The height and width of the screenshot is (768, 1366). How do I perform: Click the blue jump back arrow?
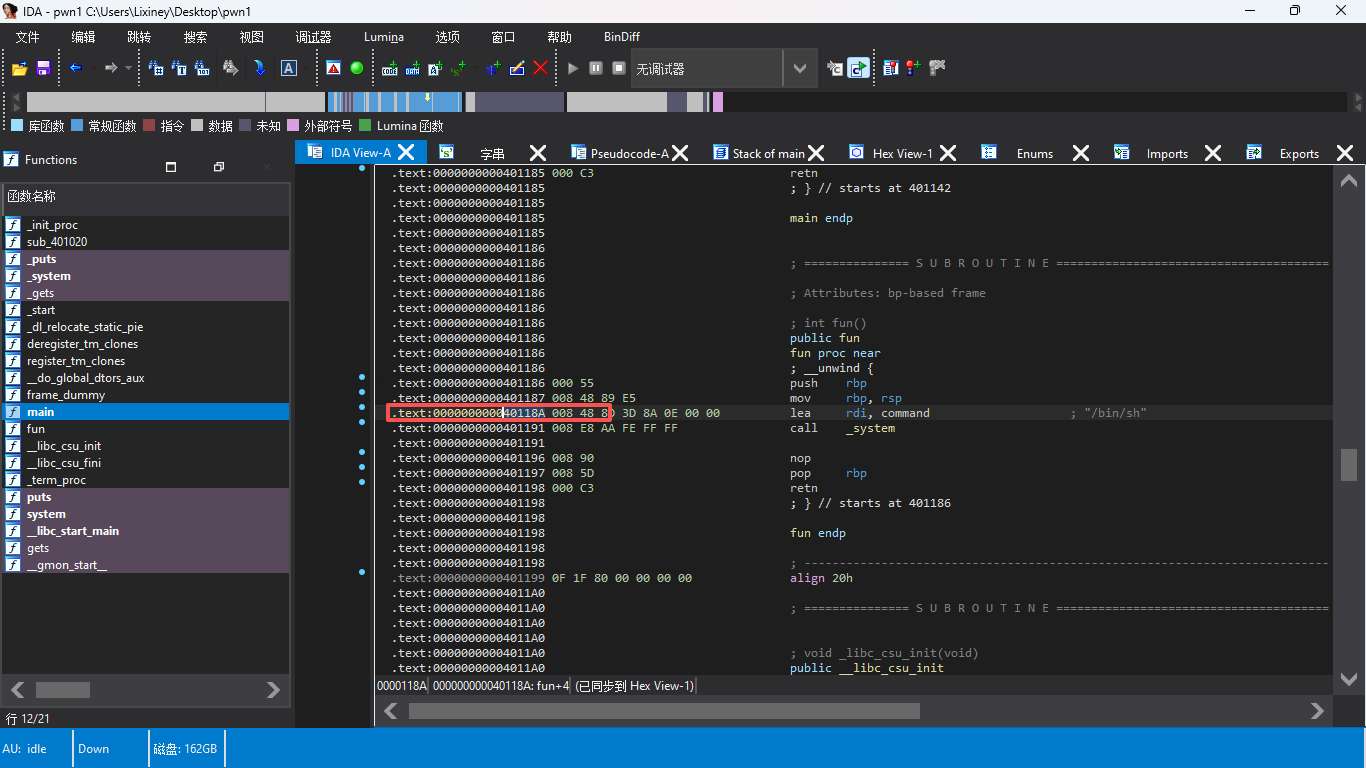[75, 68]
